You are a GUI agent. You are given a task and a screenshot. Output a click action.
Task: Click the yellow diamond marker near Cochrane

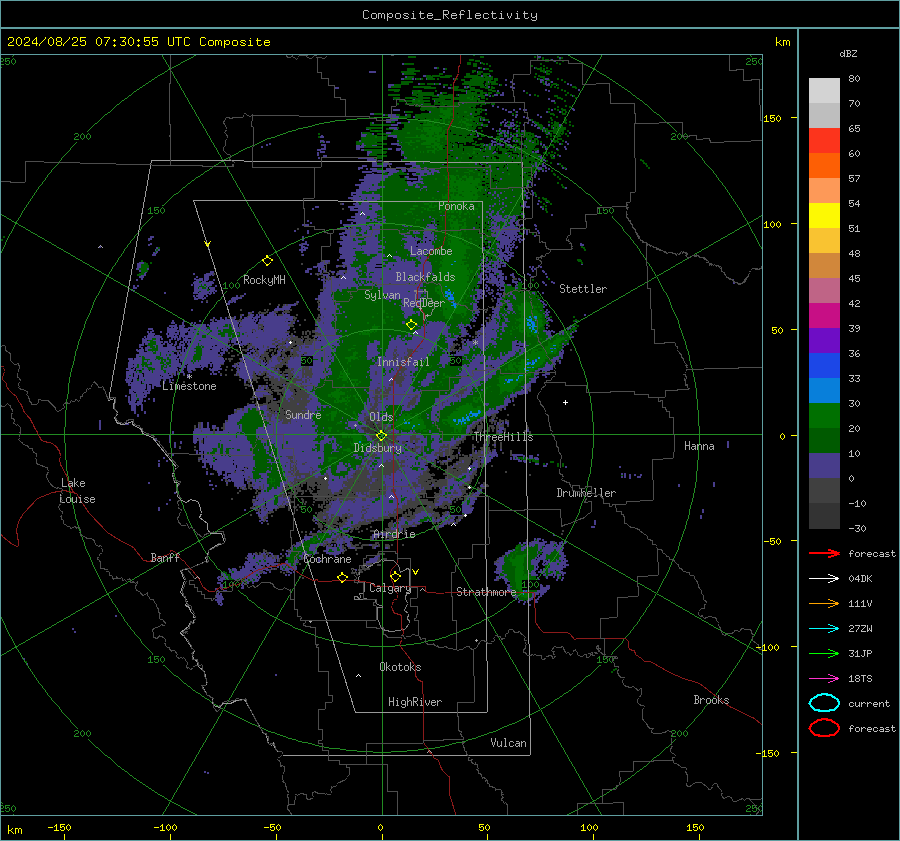click(x=342, y=578)
